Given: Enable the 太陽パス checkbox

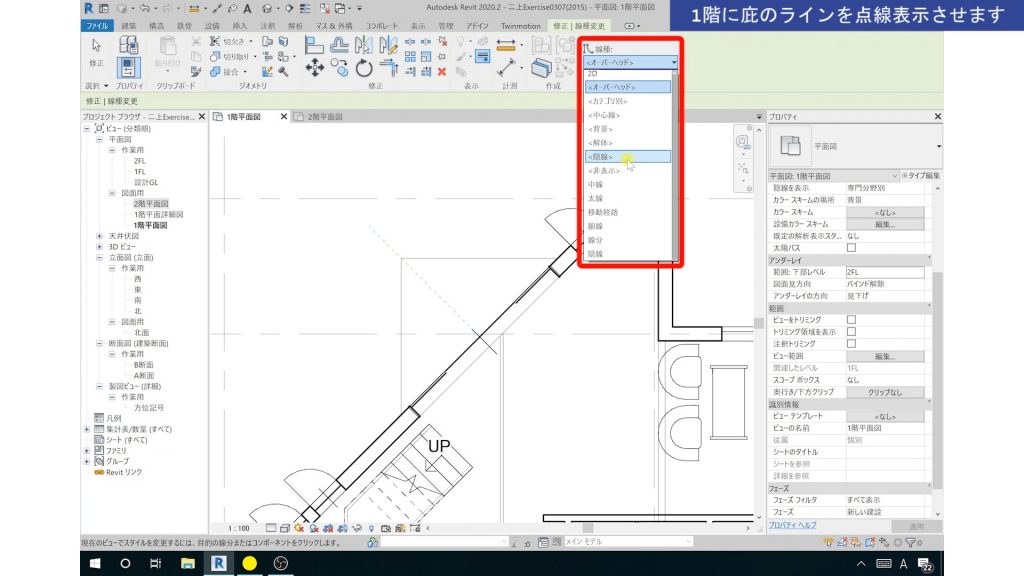Looking at the screenshot, I should tap(852, 247).
